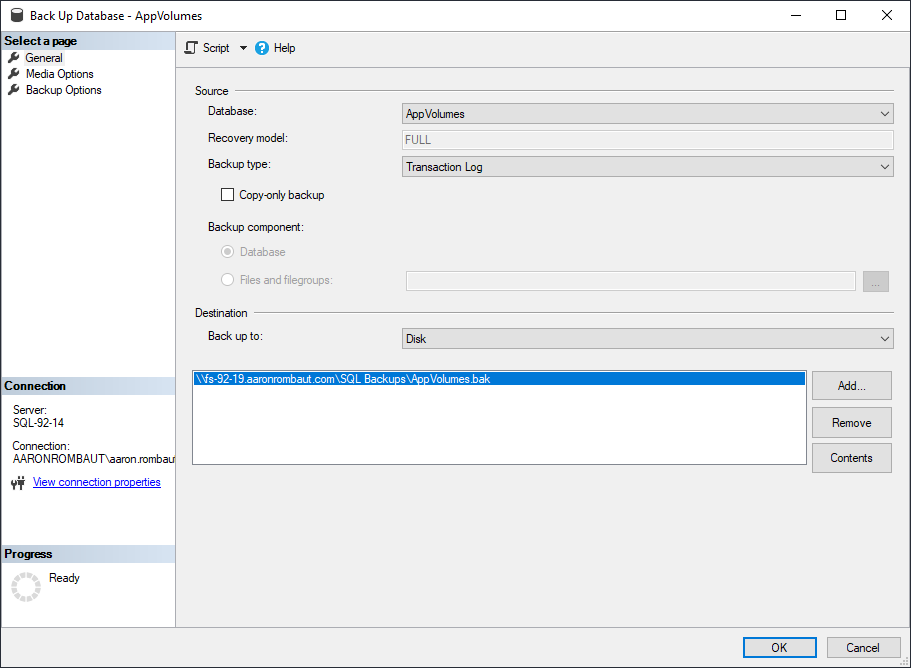Enable the Copy-only backup checkbox
The height and width of the screenshot is (668, 911).
[x=227, y=195]
